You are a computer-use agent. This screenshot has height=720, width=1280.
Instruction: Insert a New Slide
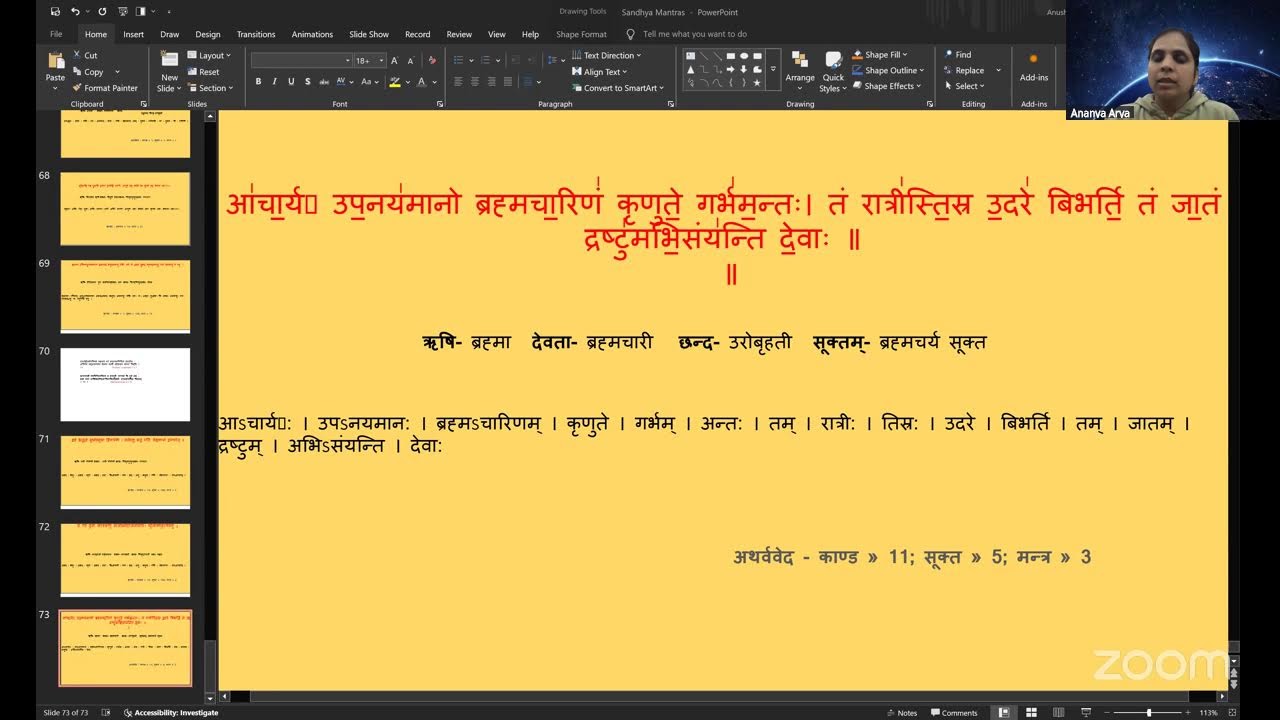[x=169, y=70]
